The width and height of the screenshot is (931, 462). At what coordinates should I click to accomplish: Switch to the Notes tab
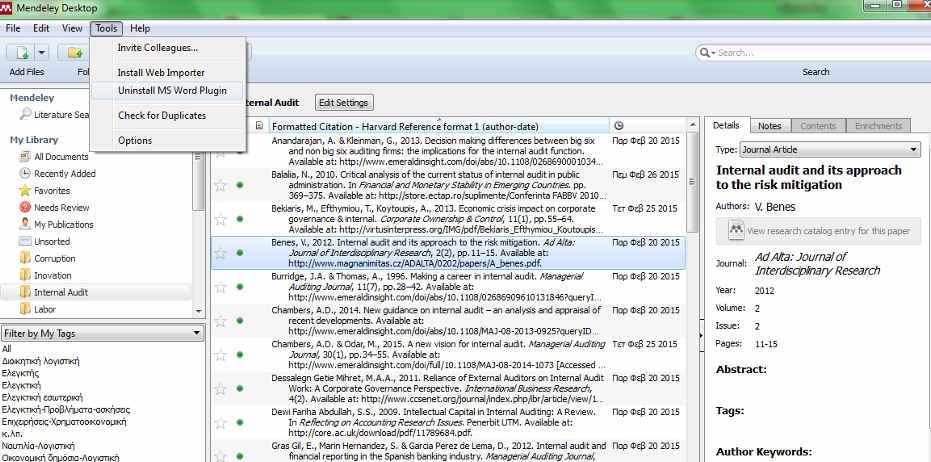(x=770, y=126)
